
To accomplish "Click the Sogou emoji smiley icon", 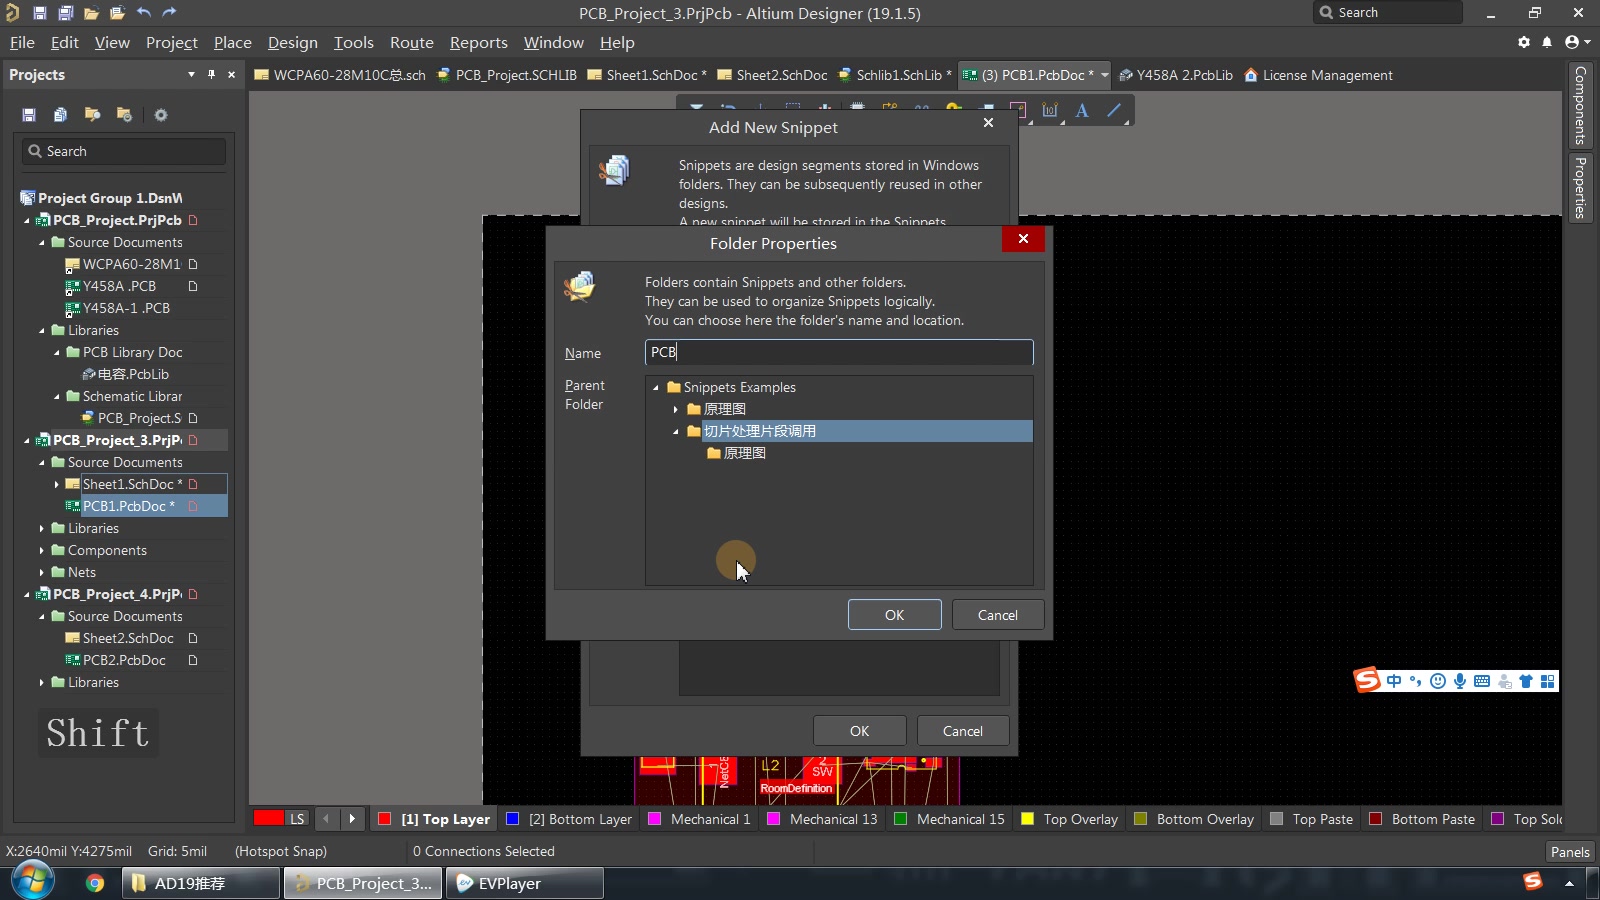I will 1438,681.
